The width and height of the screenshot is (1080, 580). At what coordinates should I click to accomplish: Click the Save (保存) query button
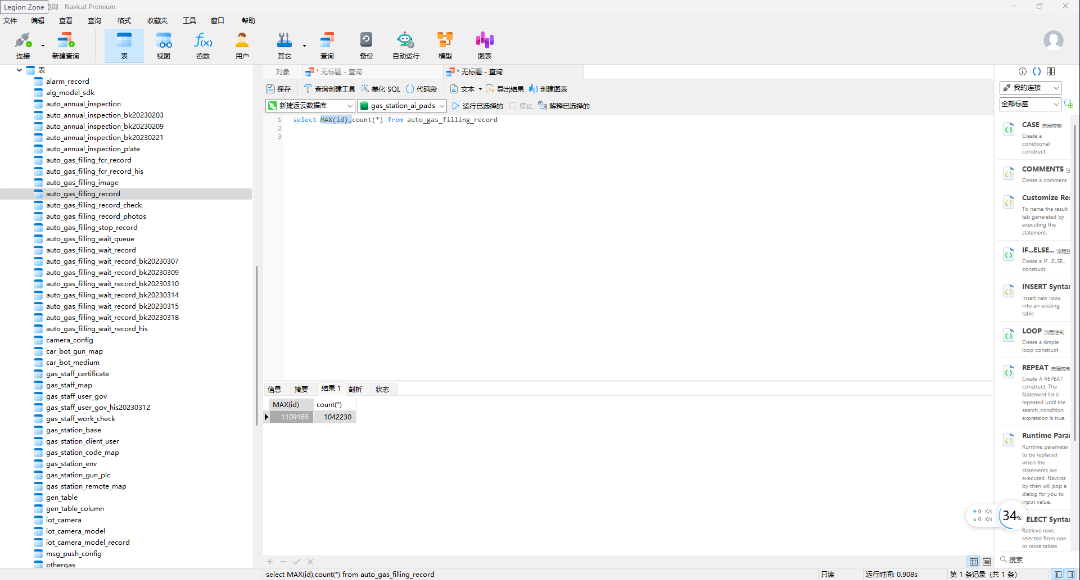278,89
